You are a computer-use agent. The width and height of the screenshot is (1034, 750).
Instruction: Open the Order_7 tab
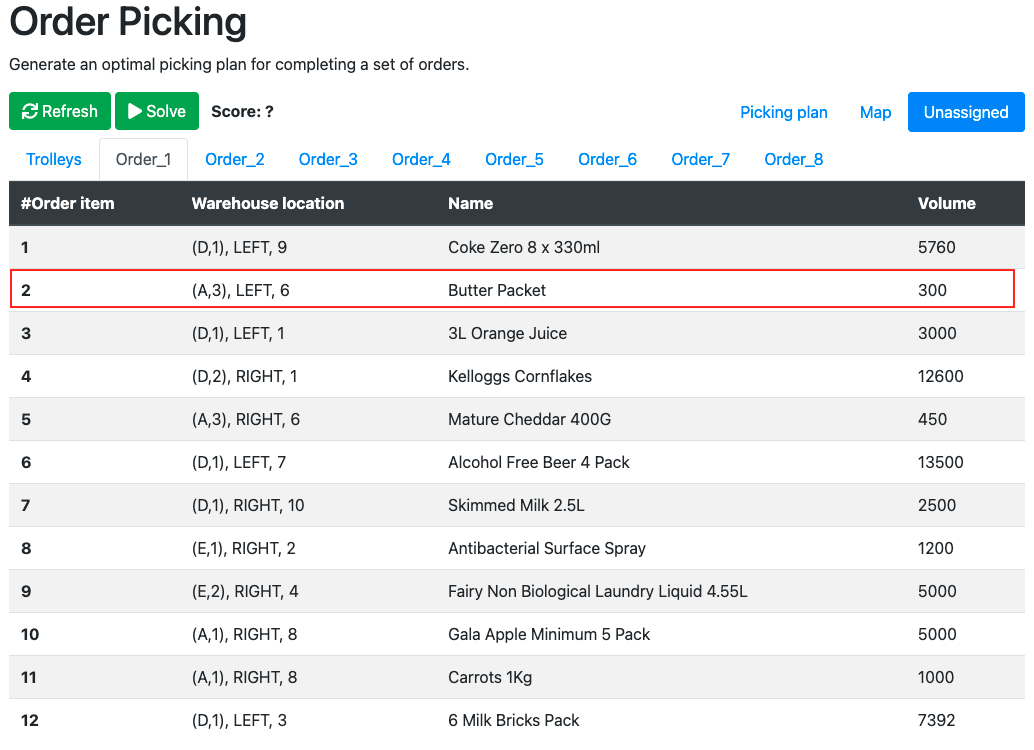tap(700, 160)
